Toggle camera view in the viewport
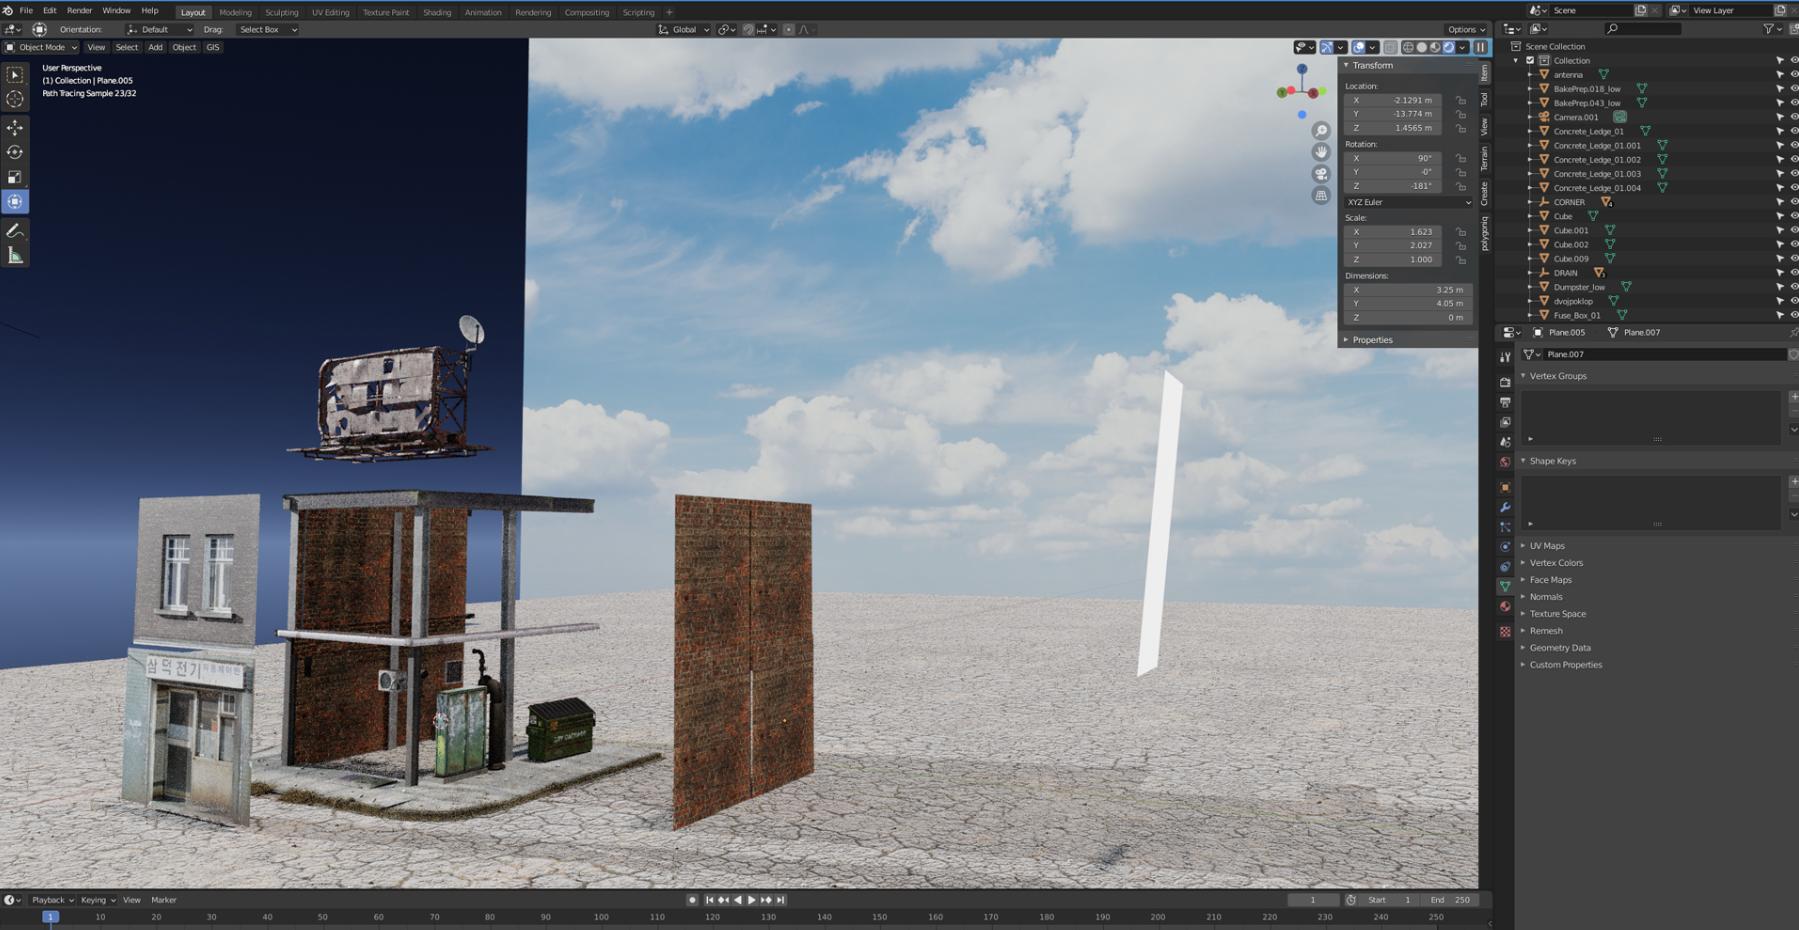This screenshot has height=930, width=1799. (x=1321, y=174)
